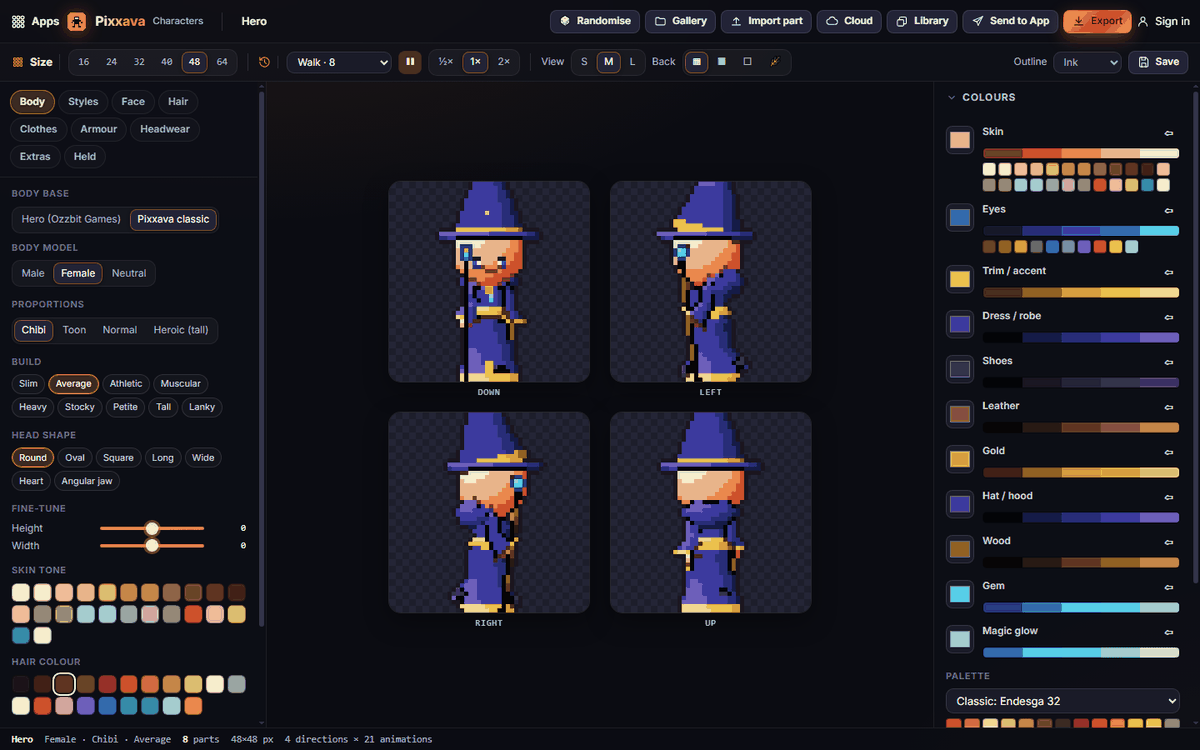Switch to the Clothes tab

coord(39,129)
